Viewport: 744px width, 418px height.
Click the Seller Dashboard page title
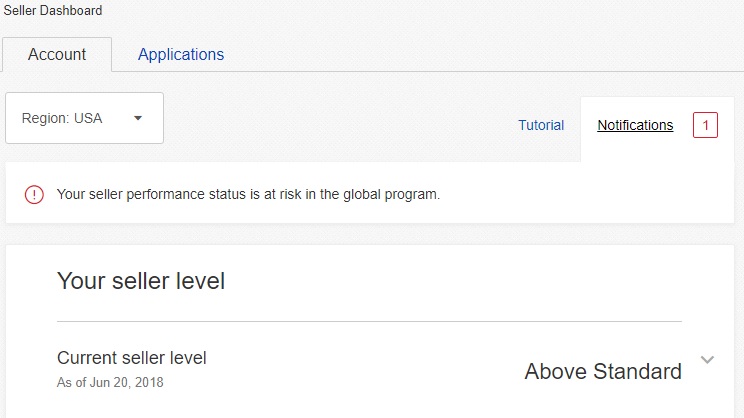pyautogui.click(x=53, y=10)
